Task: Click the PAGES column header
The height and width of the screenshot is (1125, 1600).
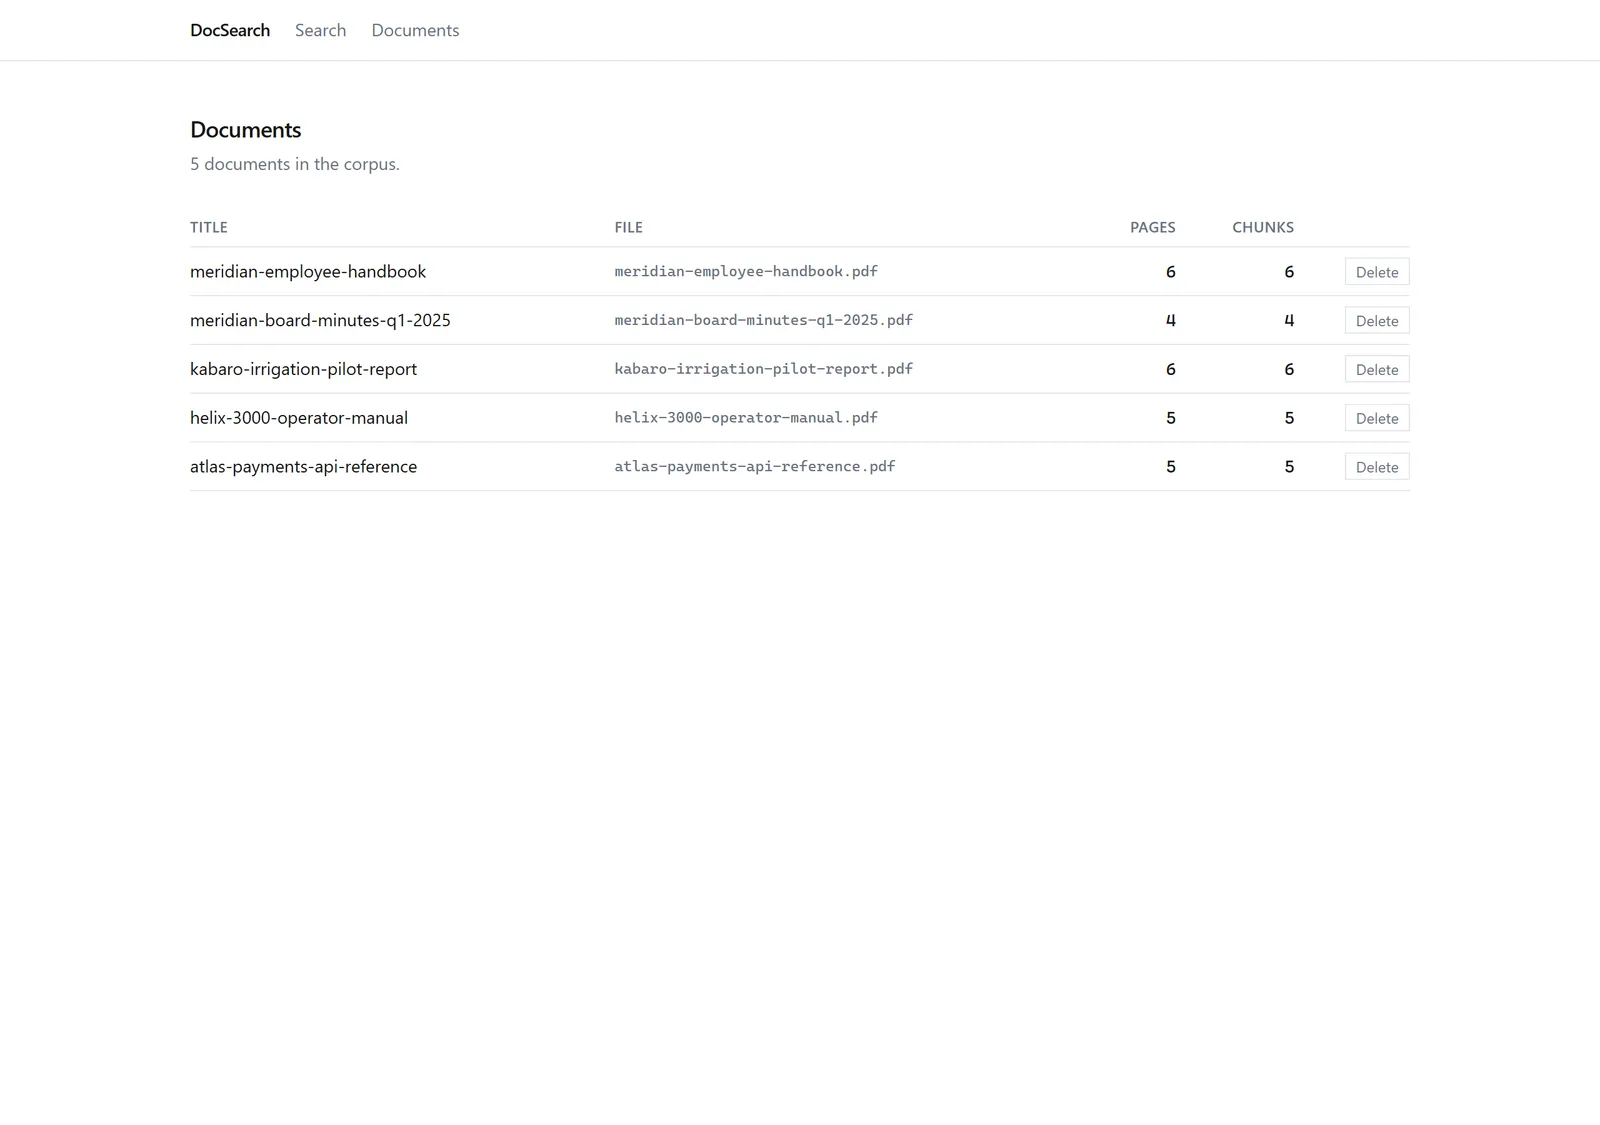Action: click(x=1152, y=227)
